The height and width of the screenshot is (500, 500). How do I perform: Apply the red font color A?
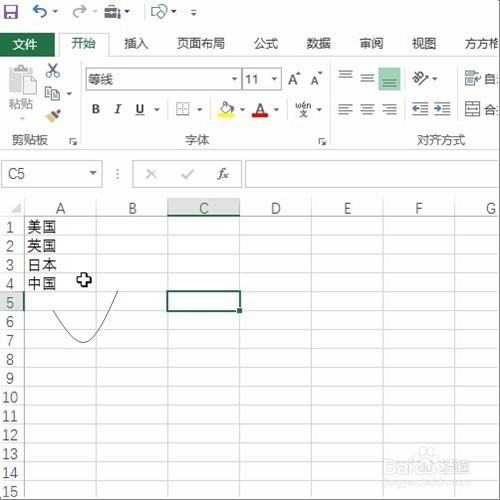(260, 109)
